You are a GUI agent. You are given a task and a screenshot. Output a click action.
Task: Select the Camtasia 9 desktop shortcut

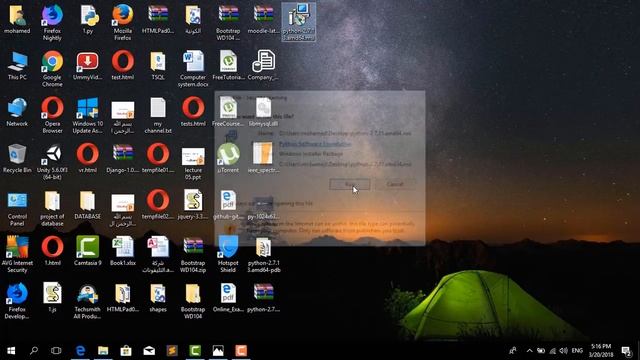87,251
